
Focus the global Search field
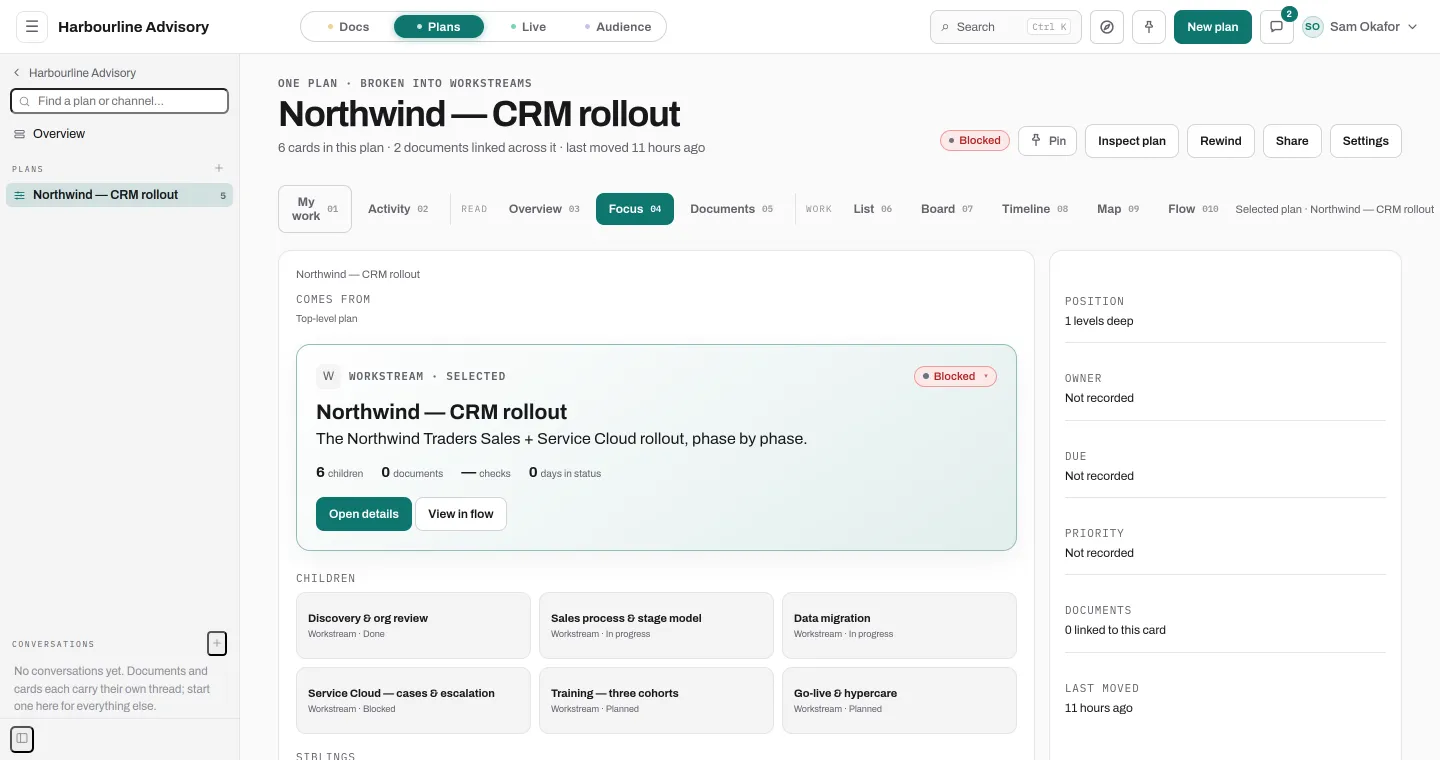[x=1006, y=27]
